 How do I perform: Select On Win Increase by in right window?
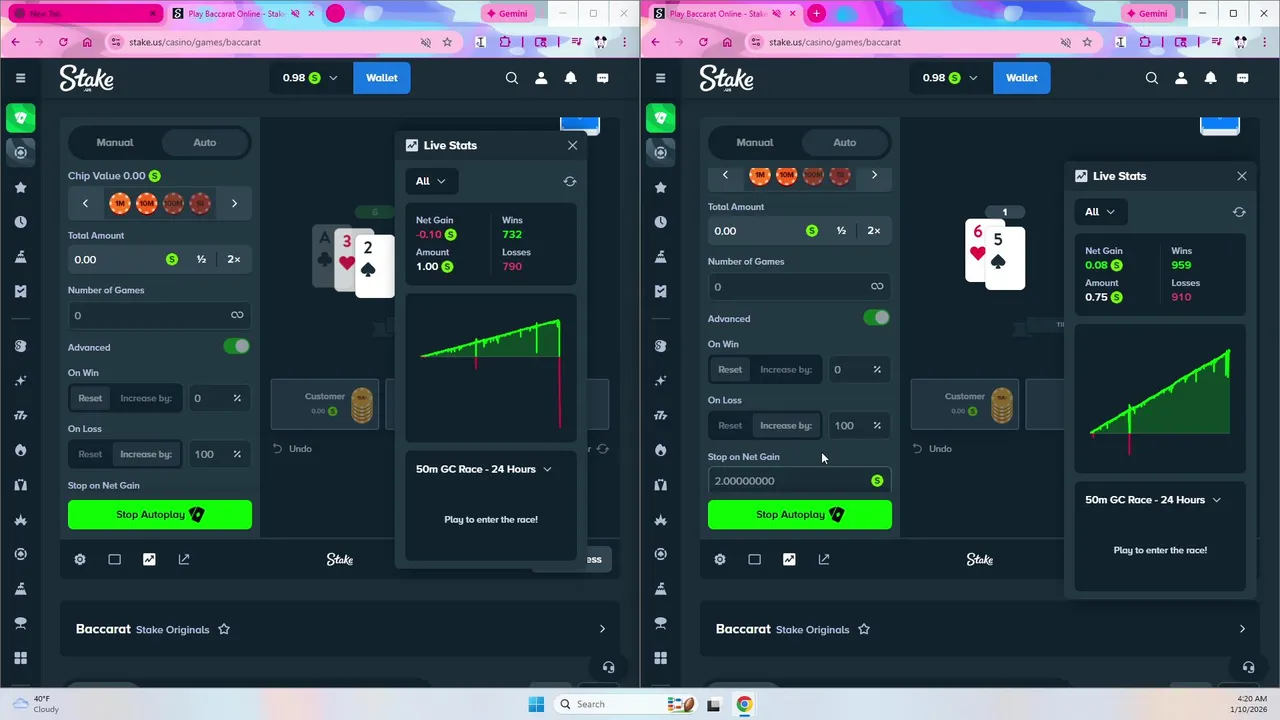pos(786,369)
